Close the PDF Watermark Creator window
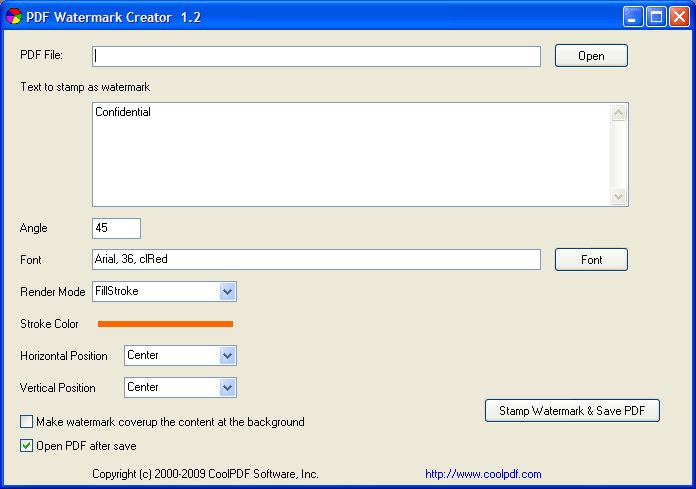The height and width of the screenshot is (489, 696). point(679,16)
